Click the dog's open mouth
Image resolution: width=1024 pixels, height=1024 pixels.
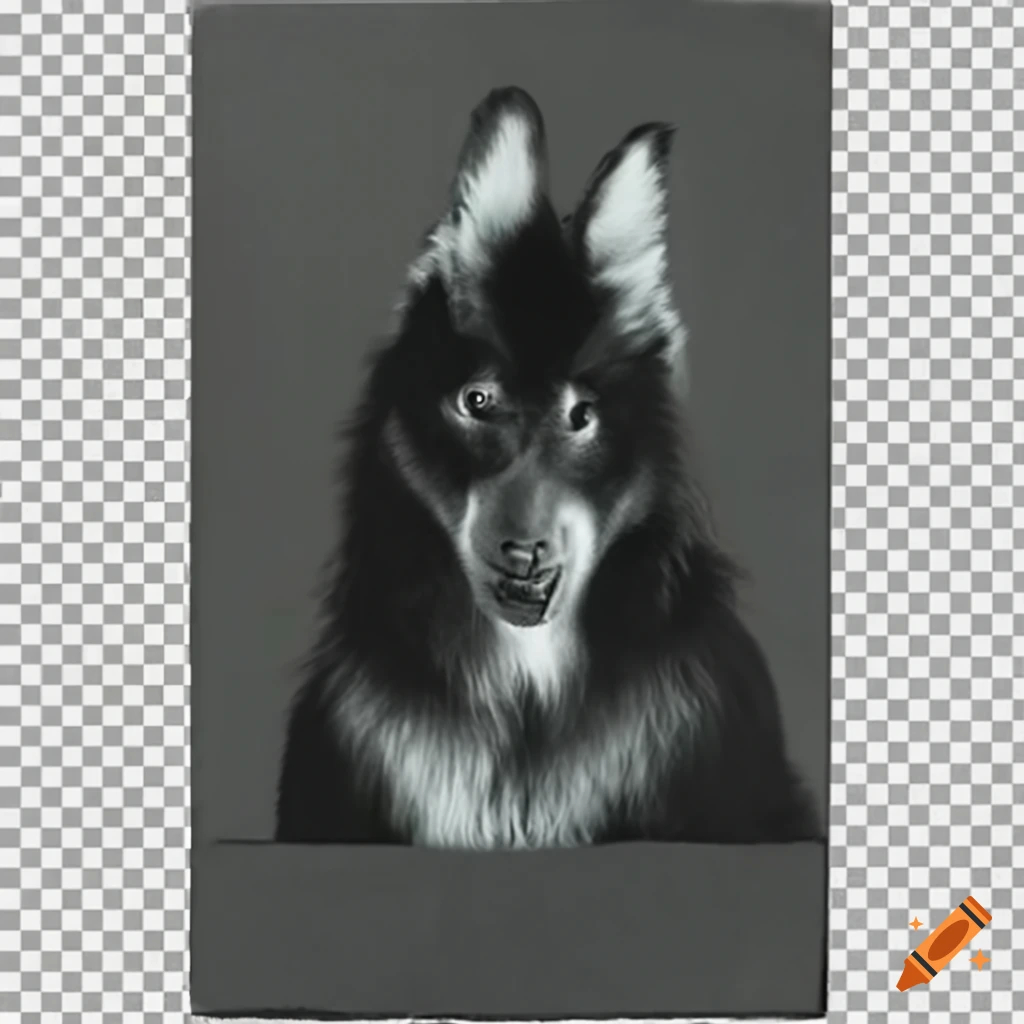527,589
